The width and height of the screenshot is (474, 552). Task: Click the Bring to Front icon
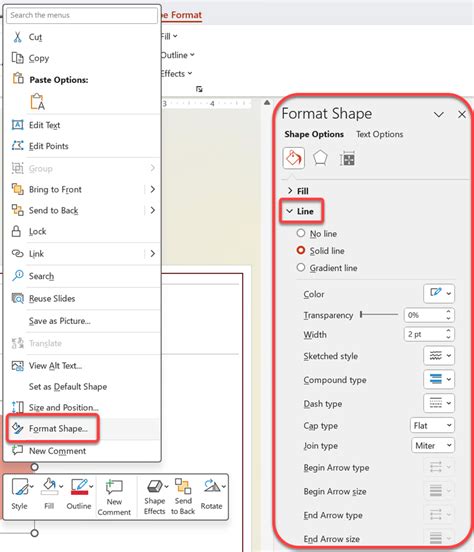pos(17,189)
